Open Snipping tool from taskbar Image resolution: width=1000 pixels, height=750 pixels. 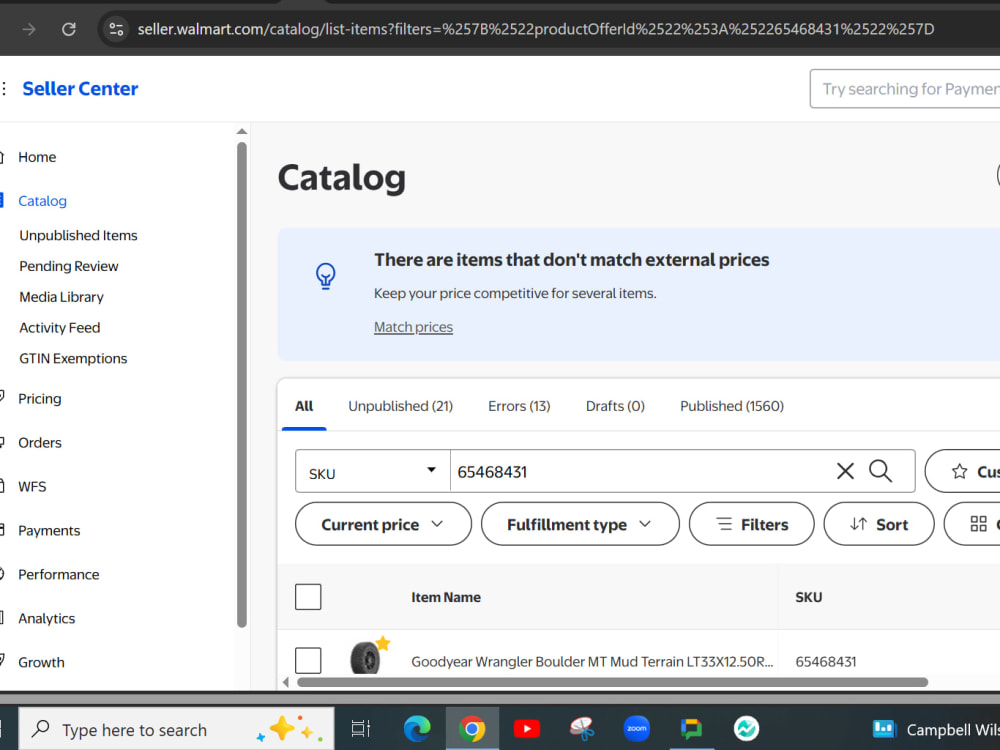[x=582, y=728]
